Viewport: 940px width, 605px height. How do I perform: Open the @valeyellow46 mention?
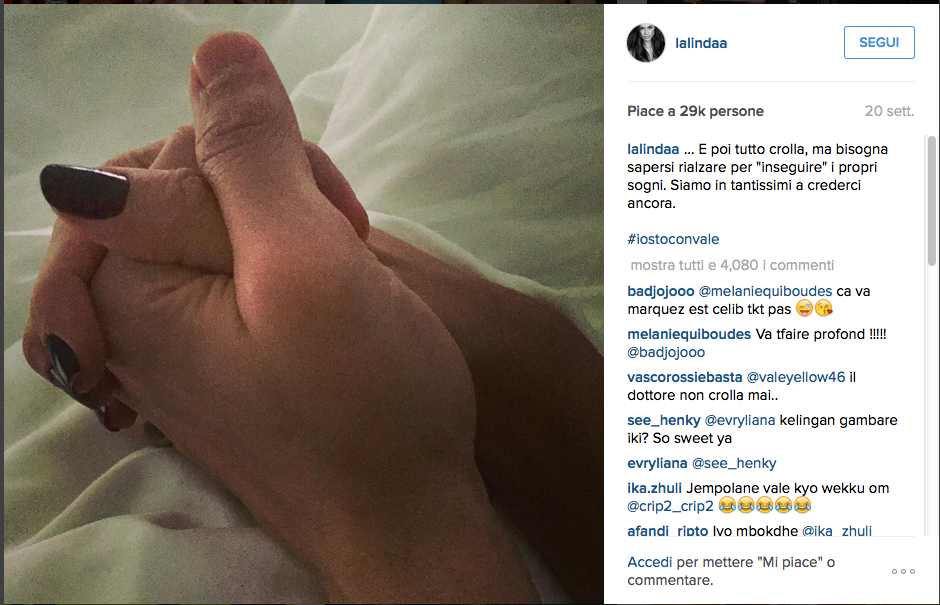796,378
